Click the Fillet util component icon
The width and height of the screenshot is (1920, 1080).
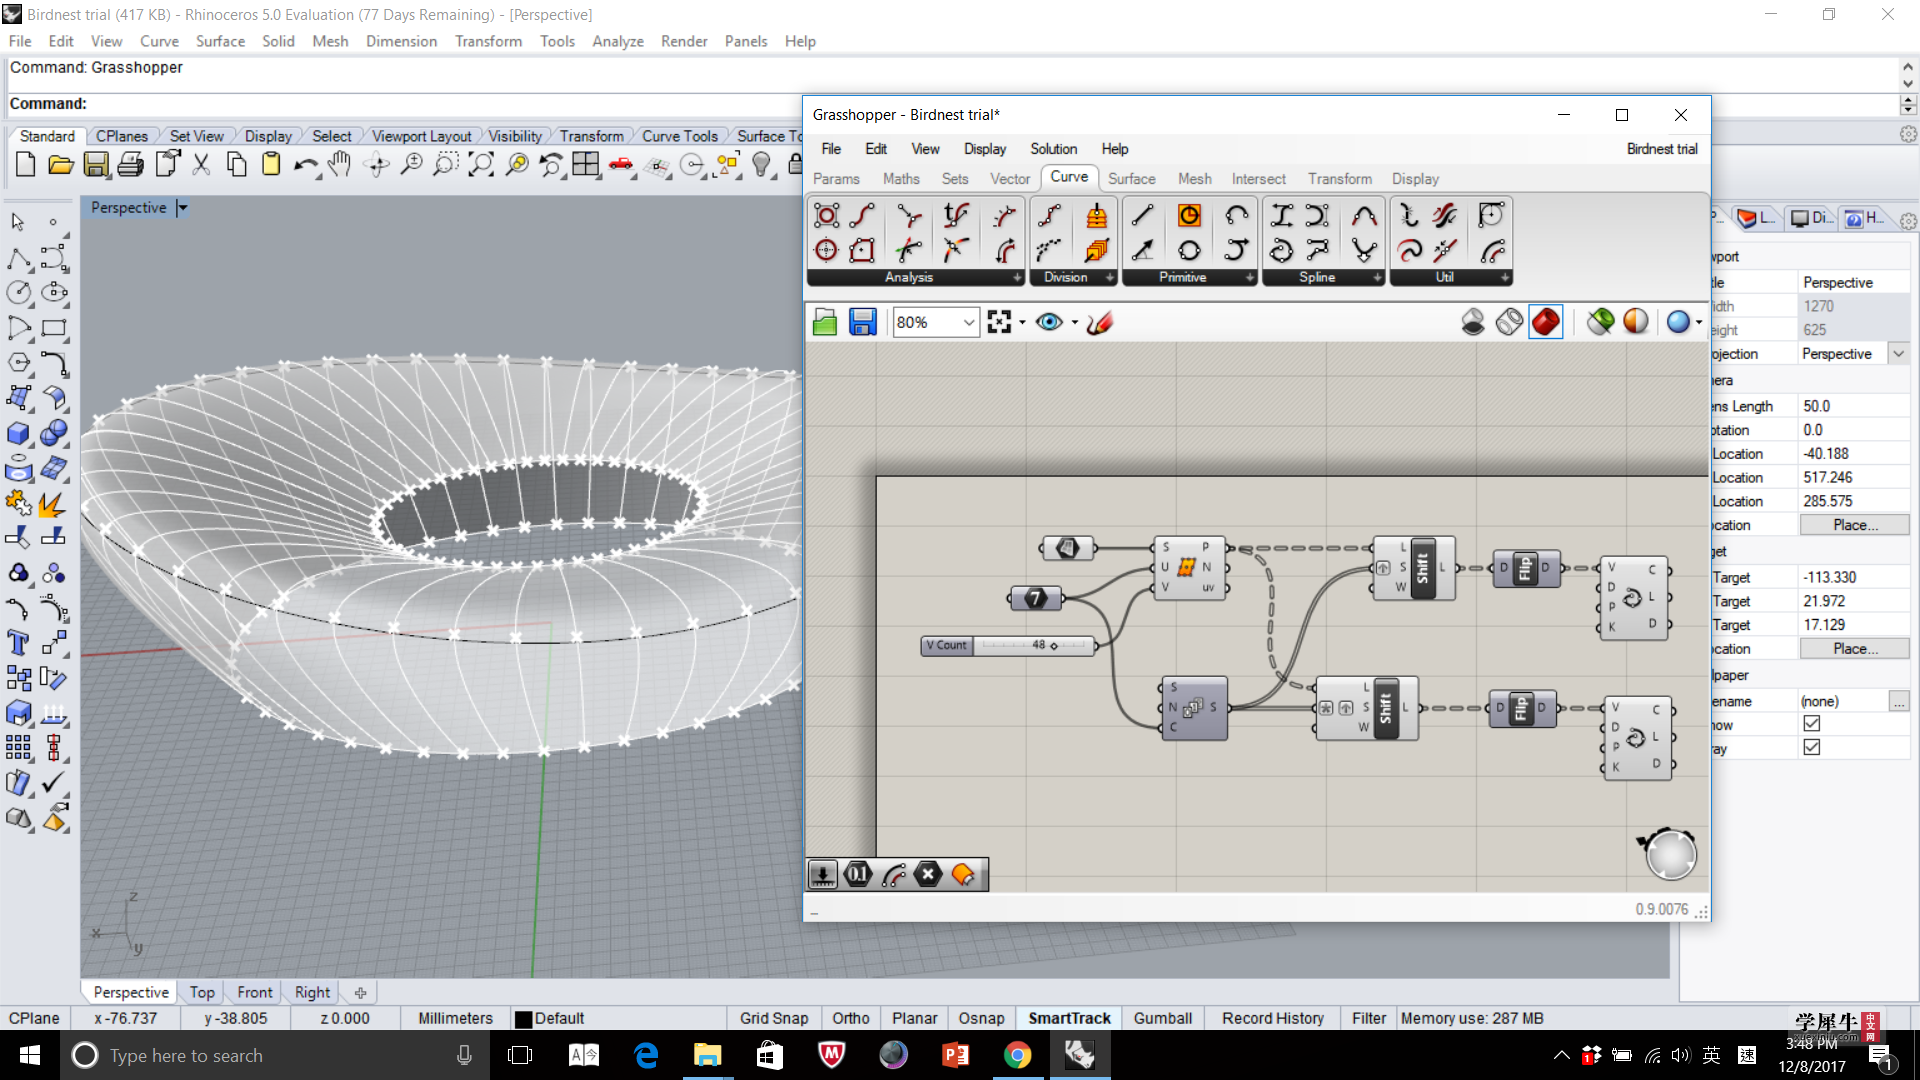pos(1491,216)
